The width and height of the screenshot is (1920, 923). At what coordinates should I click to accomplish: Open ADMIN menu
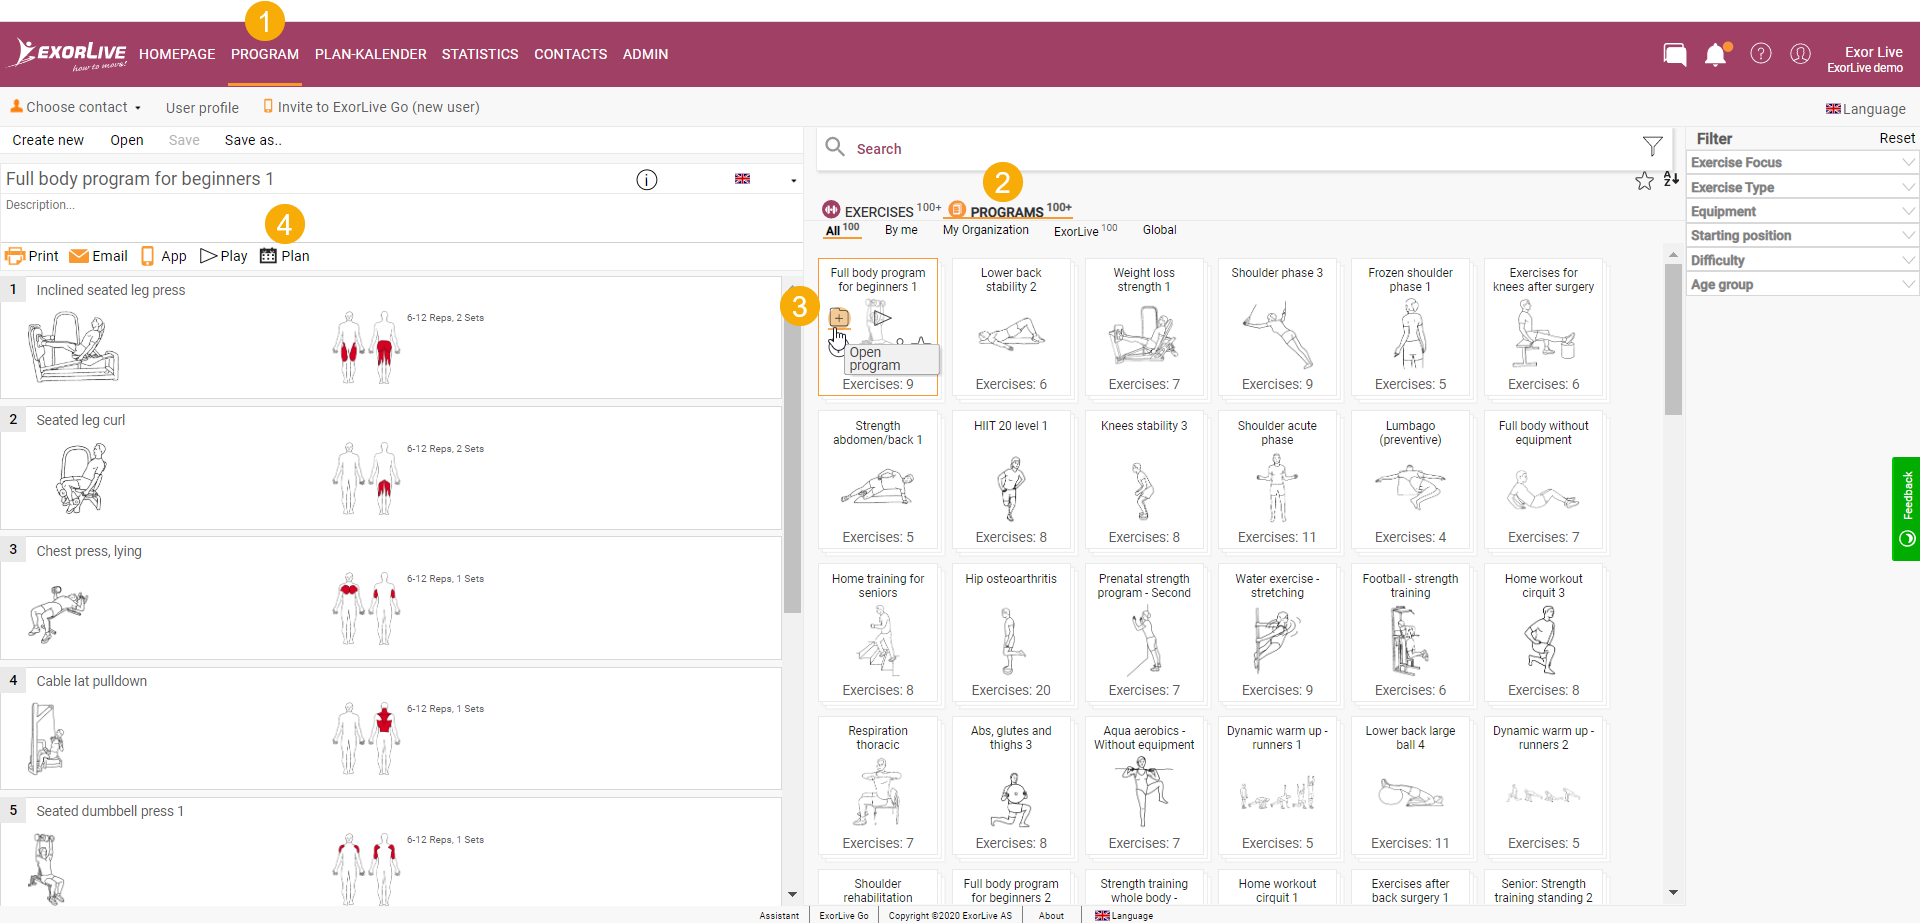click(646, 54)
